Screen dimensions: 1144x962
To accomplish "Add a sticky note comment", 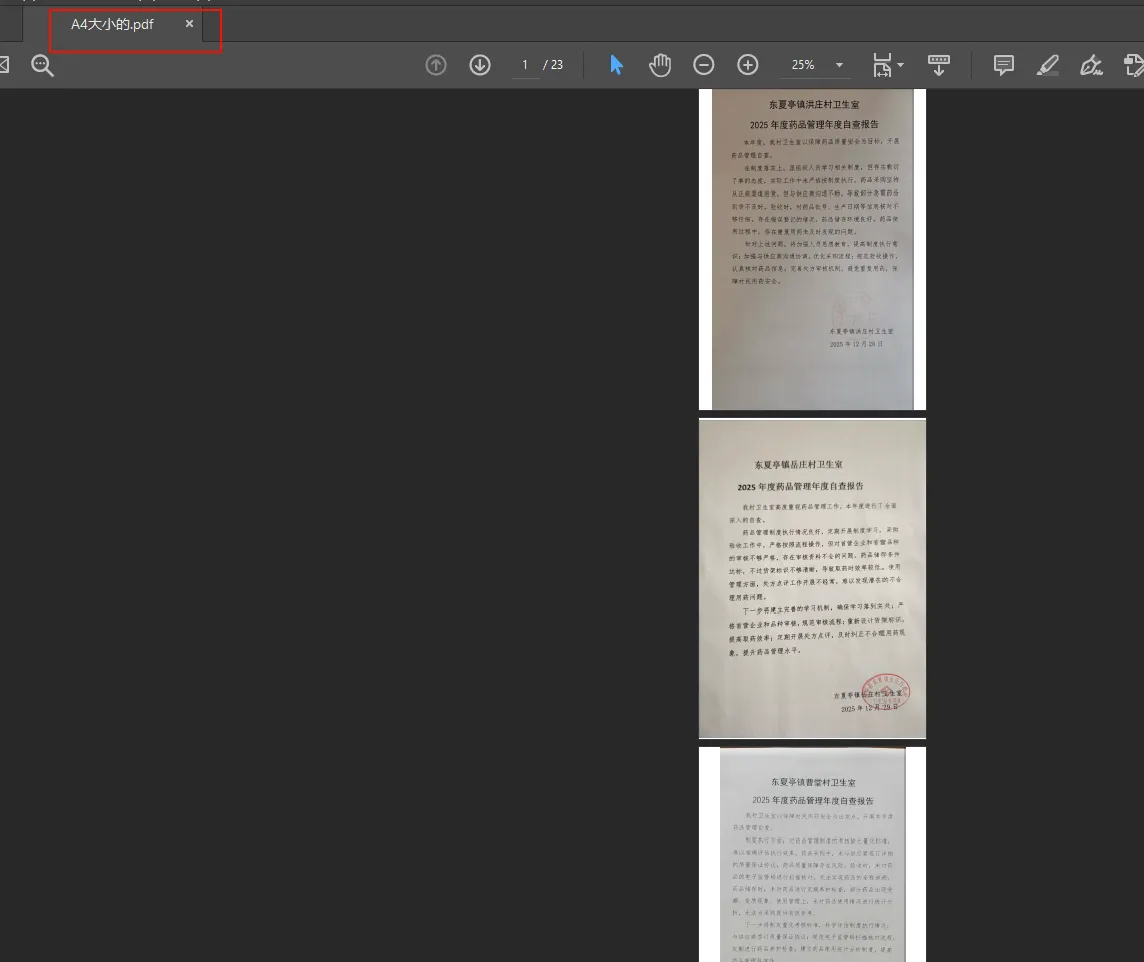I will click(1003, 65).
